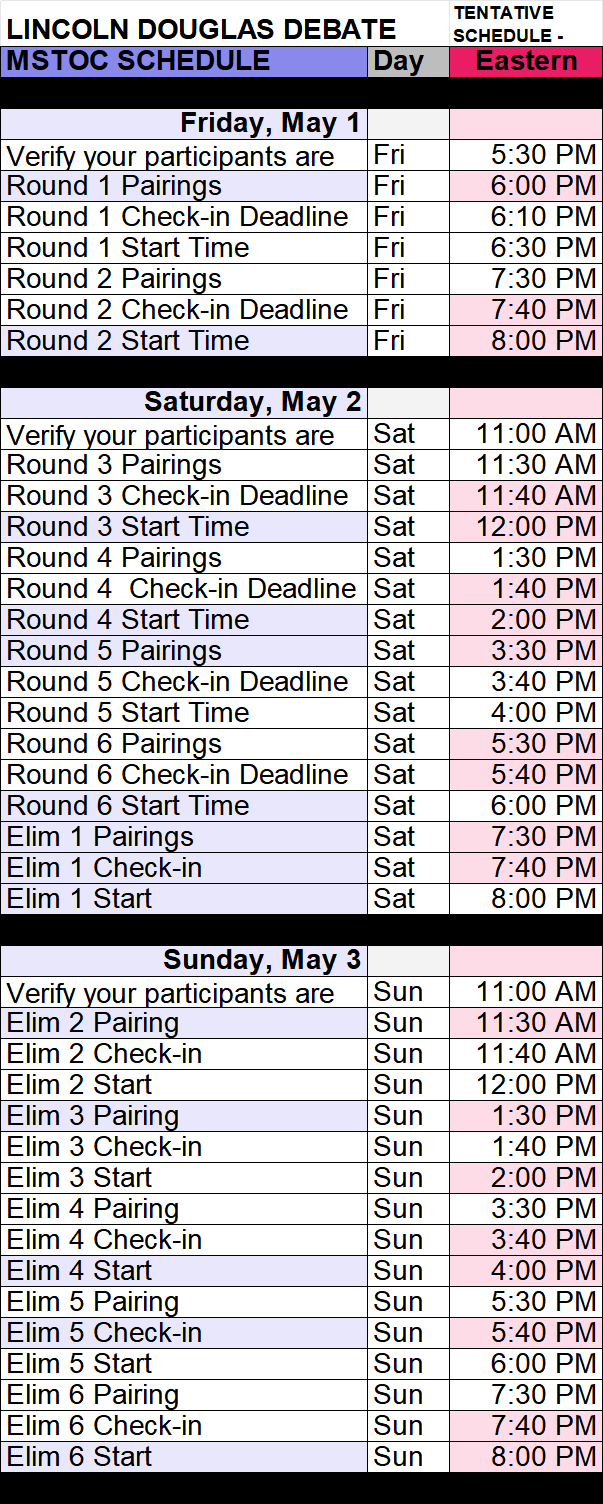This screenshot has height=1504, width=603.
Task: Click the Elim 2 Pairing cell
Action: (x=184, y=1023)
